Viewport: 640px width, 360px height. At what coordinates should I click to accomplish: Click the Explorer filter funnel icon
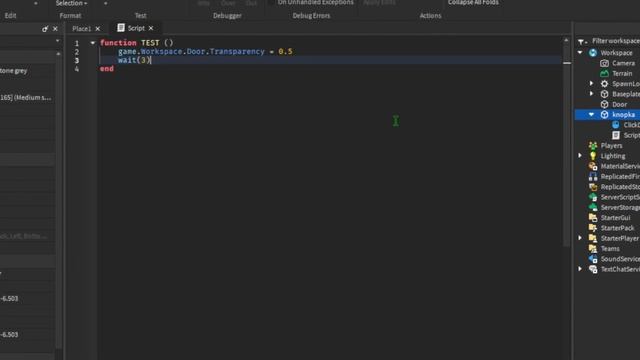[582, 41]
